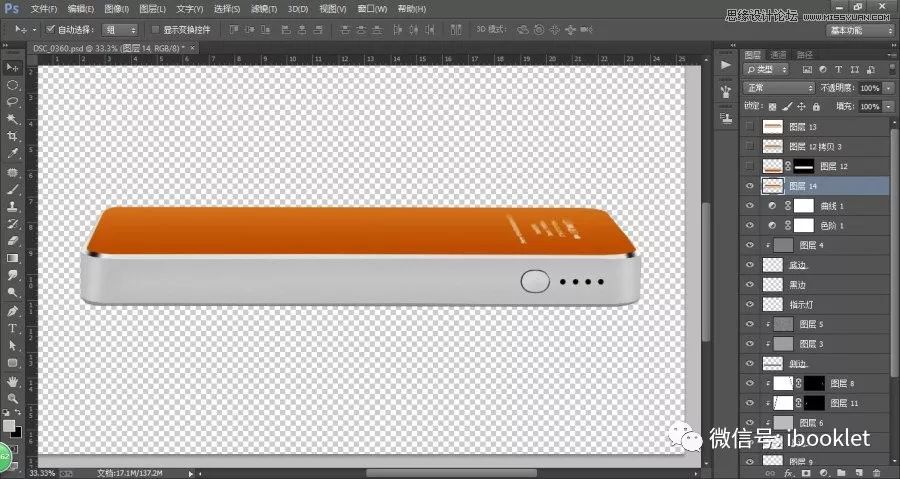This screenshot has height=479, width=900.
Task: Open the blend mode 正常 dropdown
Action: pyautogui.click(x=779, y=88)
